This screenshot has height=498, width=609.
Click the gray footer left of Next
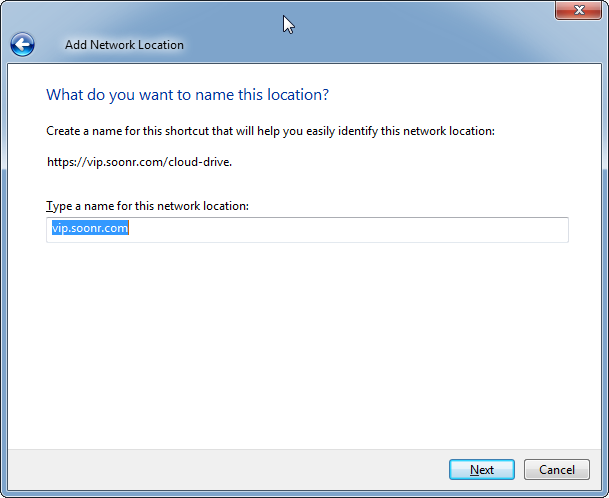coord(220,469)
